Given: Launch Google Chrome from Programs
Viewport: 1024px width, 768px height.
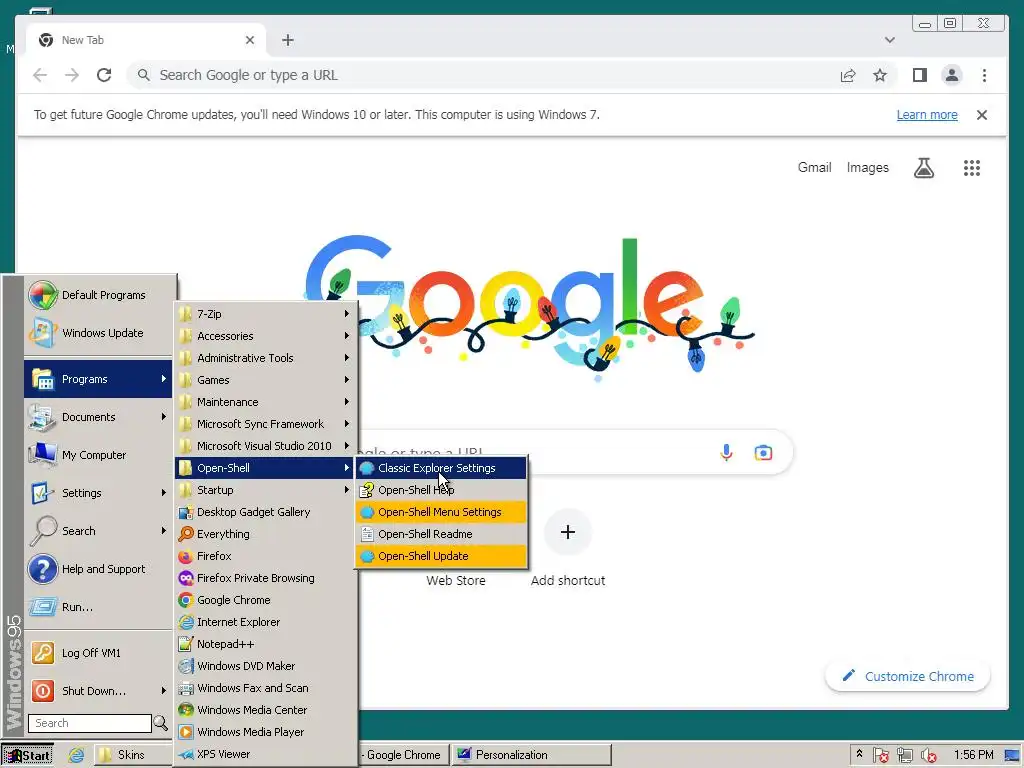Looking at the screenshot, I should tap(266, 600).
